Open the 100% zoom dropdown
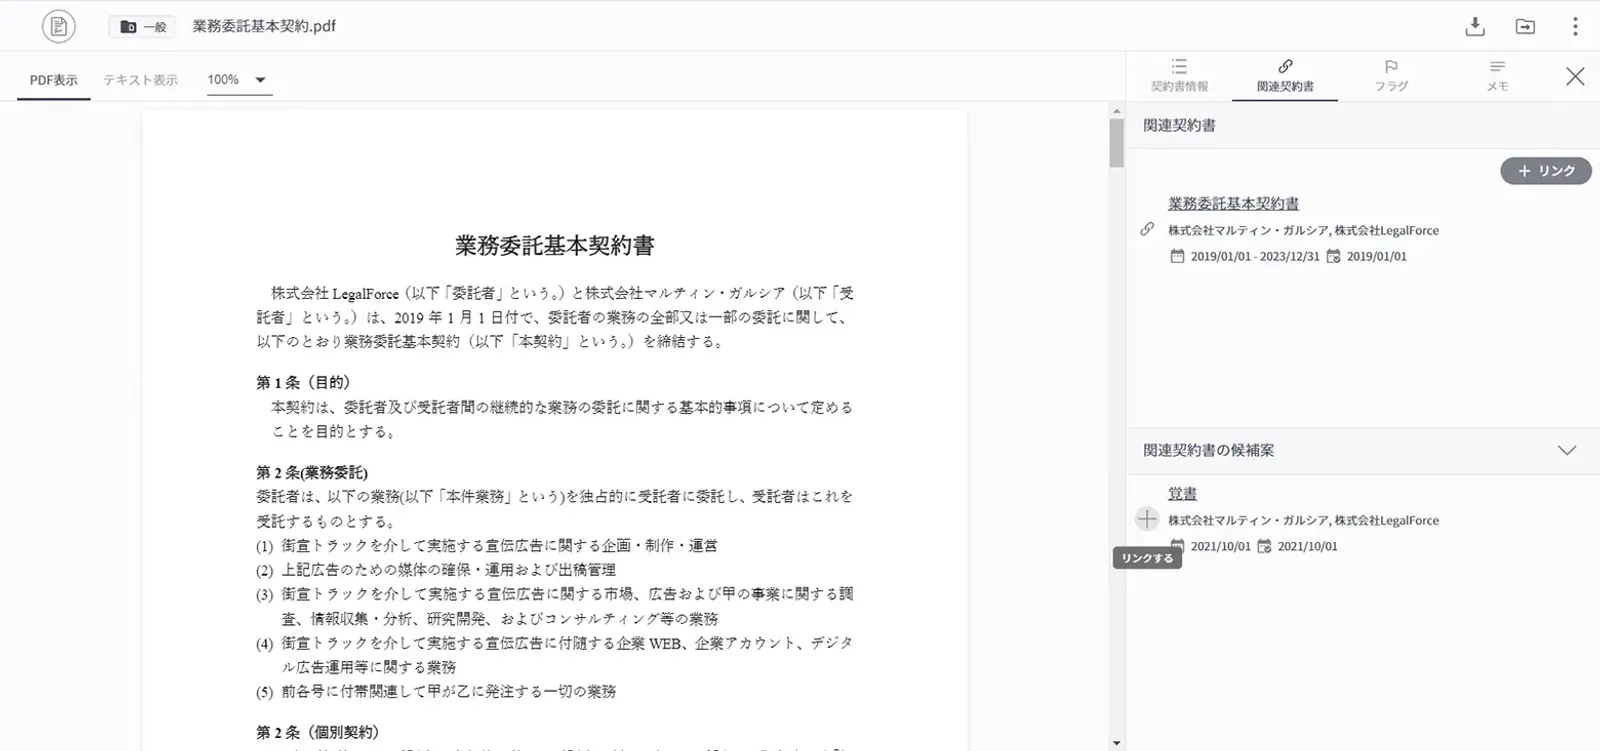The height and width of the screenshot is (751, 1600). 239,80
